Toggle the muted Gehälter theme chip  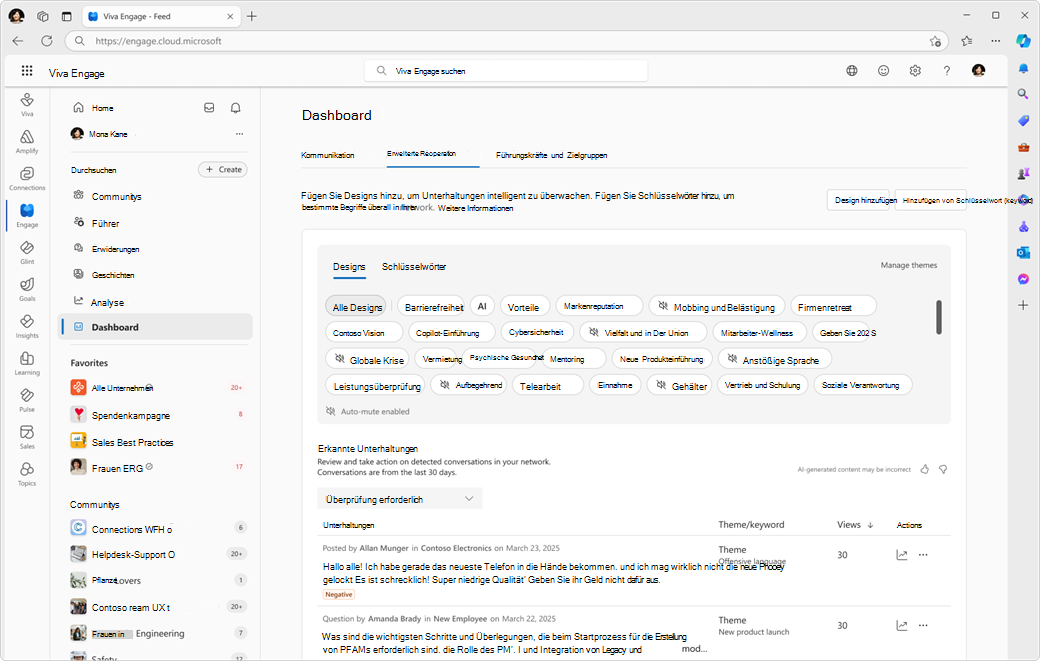click(x=681, y=385)
